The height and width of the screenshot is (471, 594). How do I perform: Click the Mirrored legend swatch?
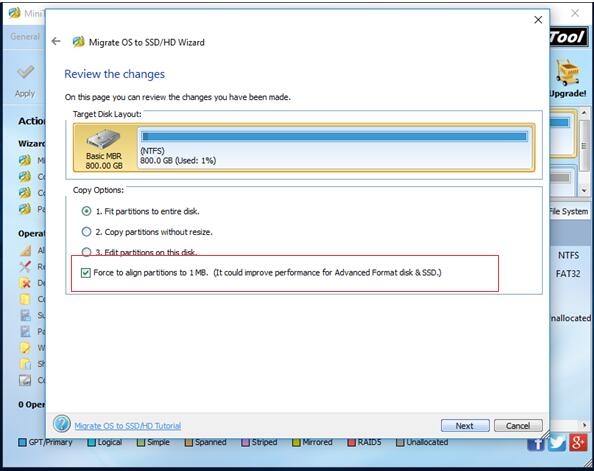click(x=296, y=442)
